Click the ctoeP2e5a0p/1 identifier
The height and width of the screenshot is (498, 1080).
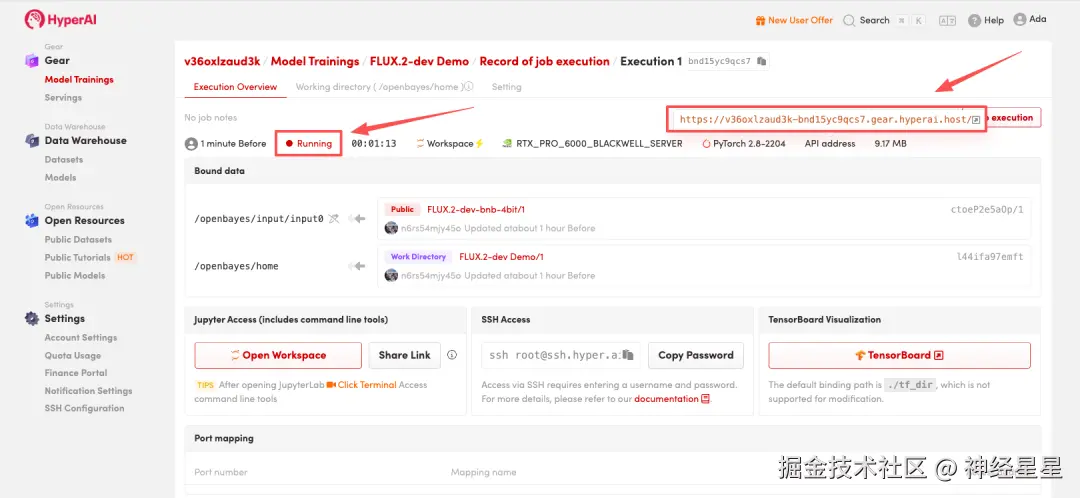[987, 209]
